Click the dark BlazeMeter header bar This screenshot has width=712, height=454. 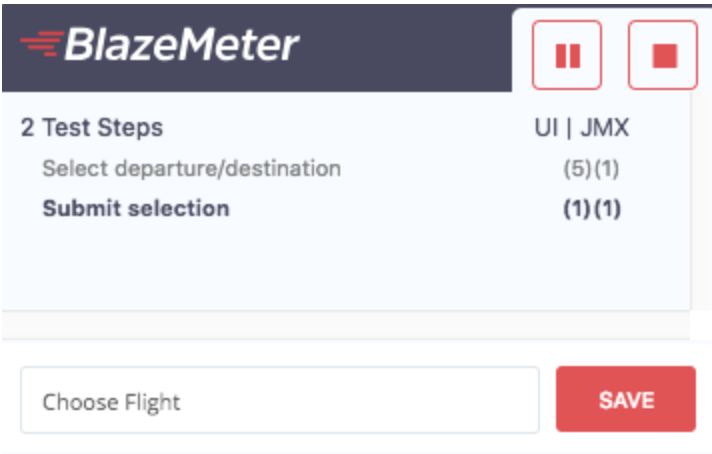pos(257,48)
